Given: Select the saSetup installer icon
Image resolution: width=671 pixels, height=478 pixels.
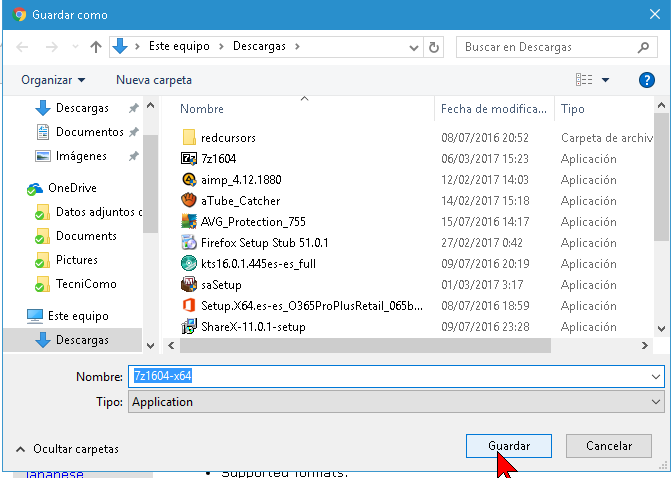Looking at the screenshot, I should click(189, 285).
